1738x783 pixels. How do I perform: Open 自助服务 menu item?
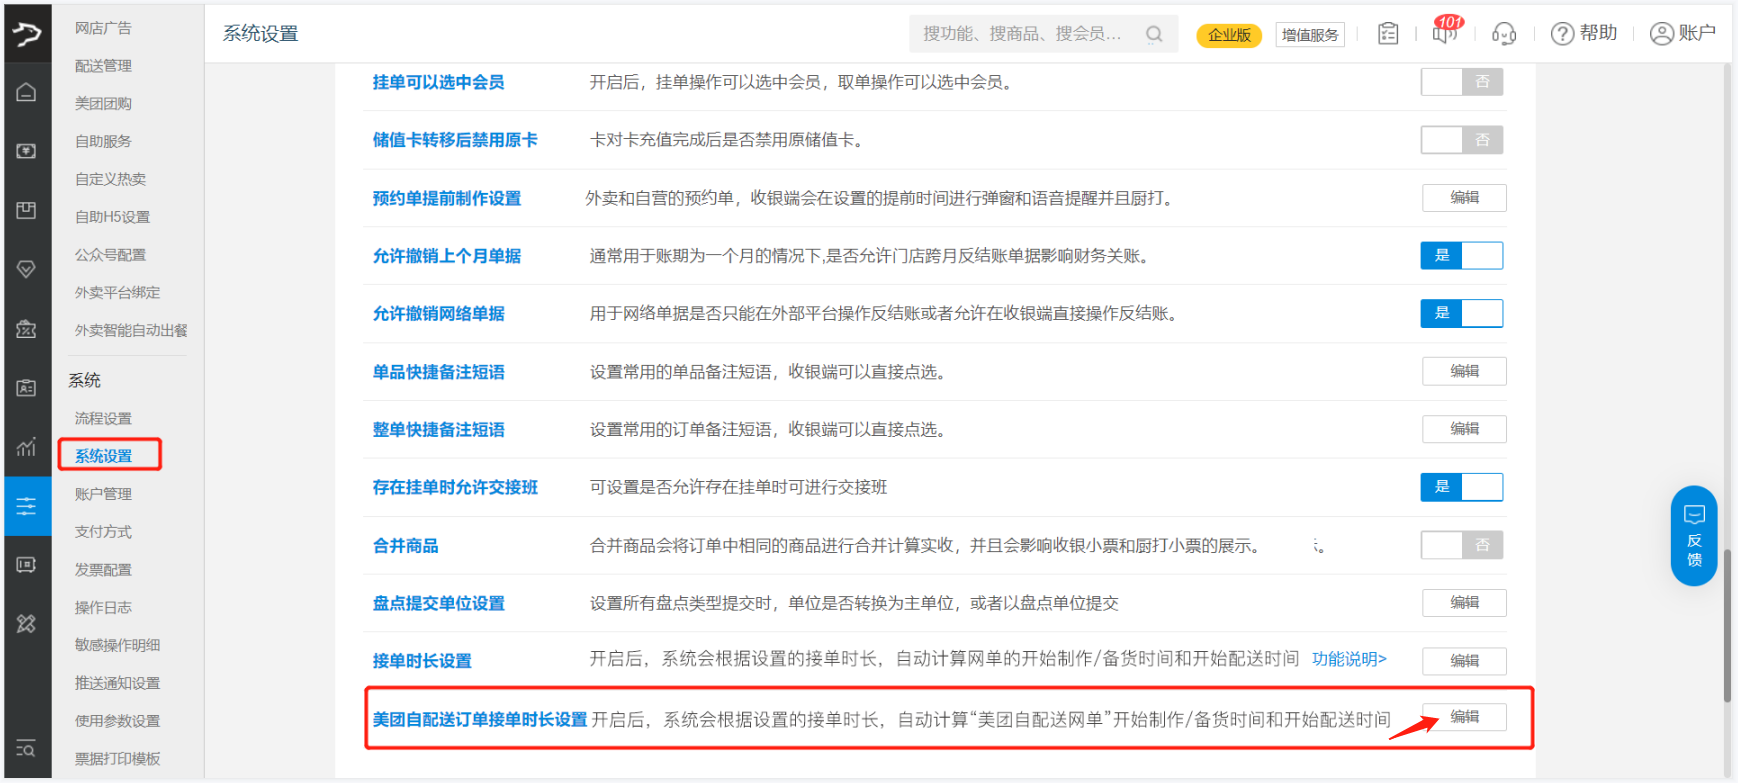pos(103,142)
